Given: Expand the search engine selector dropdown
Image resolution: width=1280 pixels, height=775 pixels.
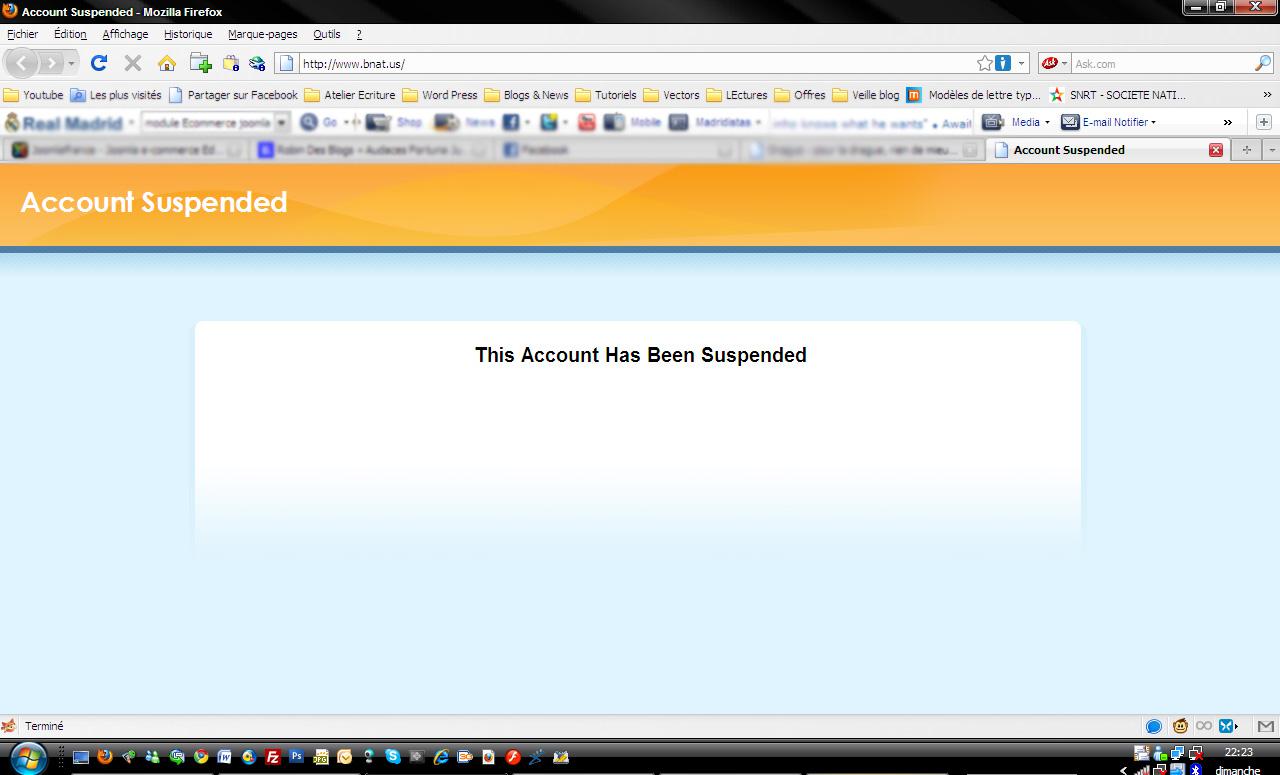Looking at the screenshot, I should point(1054,63).
